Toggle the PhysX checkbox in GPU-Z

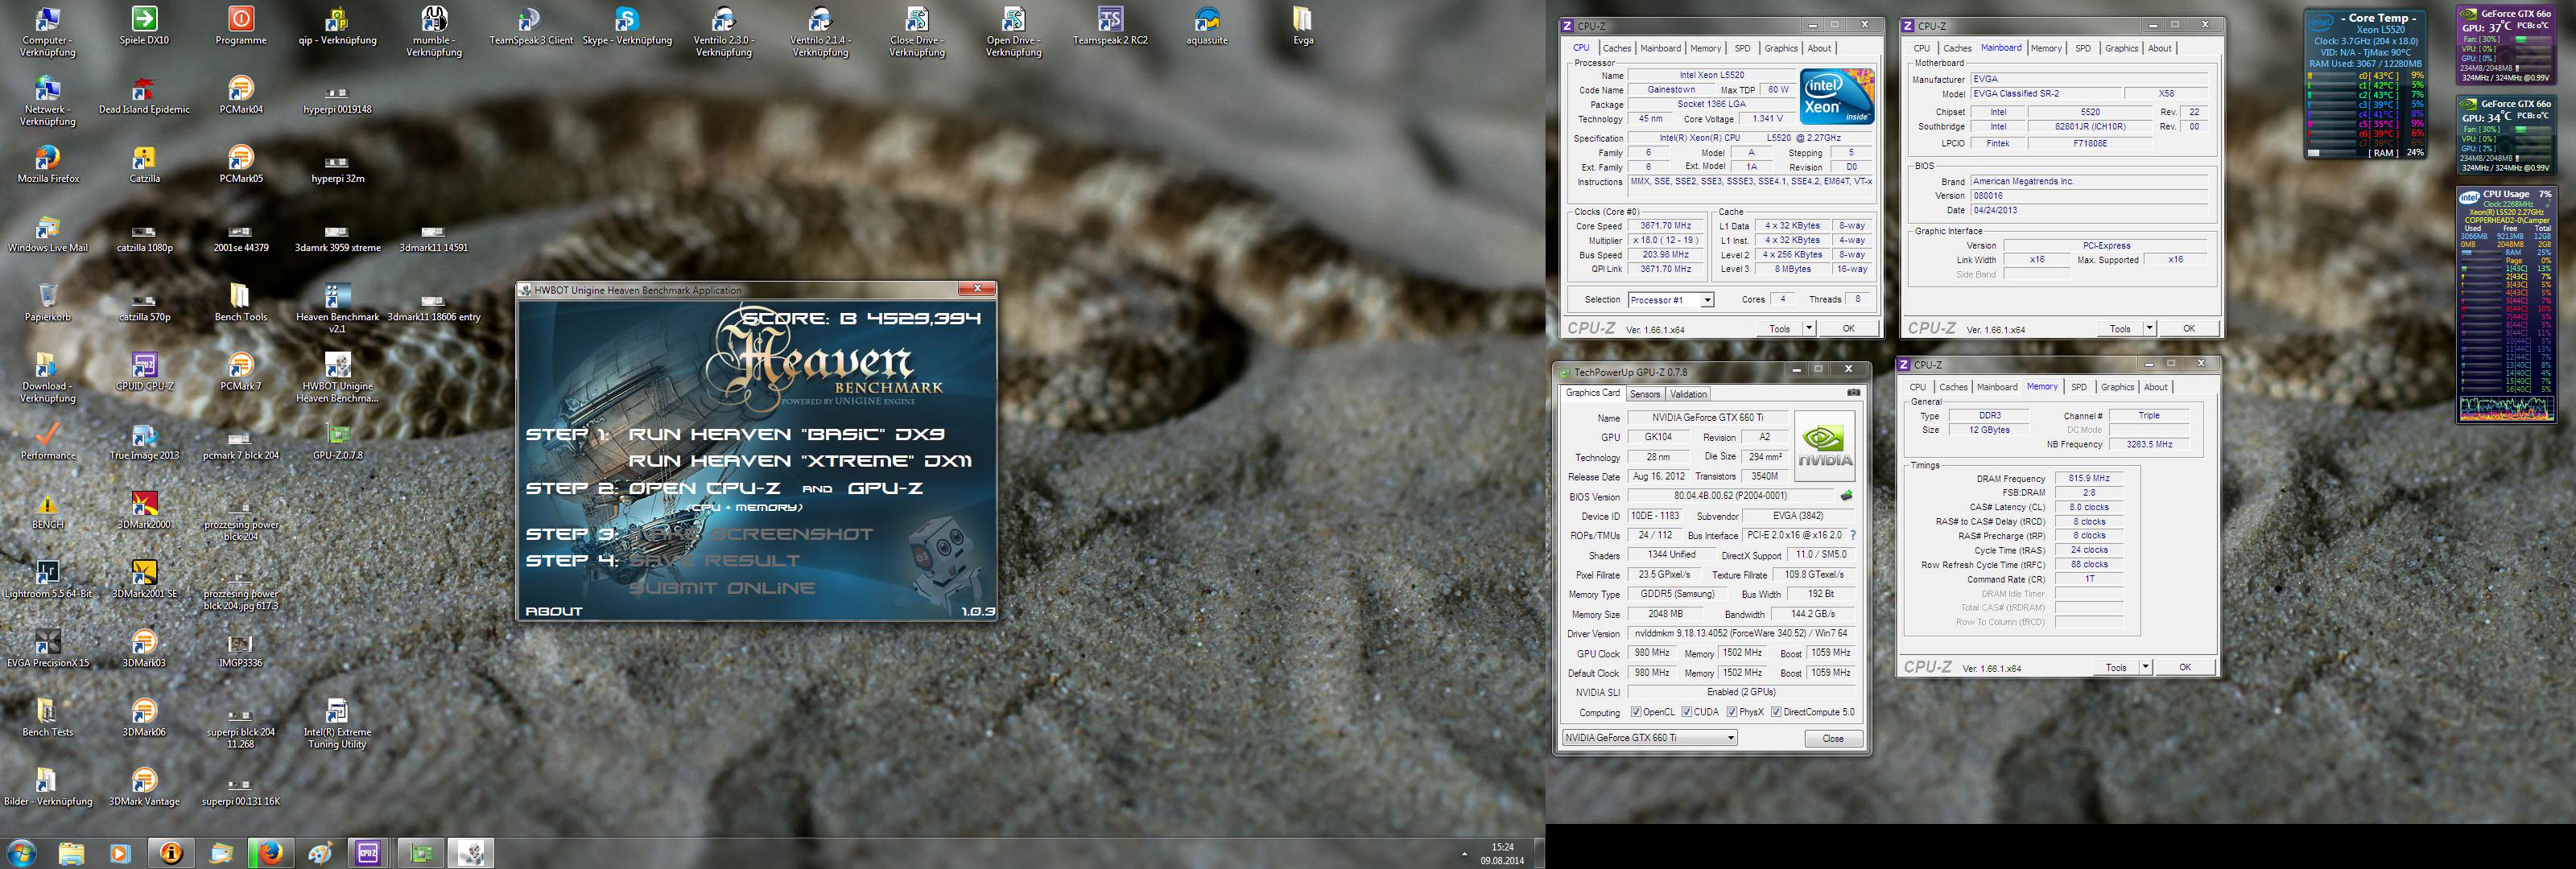pos(1732,712)
